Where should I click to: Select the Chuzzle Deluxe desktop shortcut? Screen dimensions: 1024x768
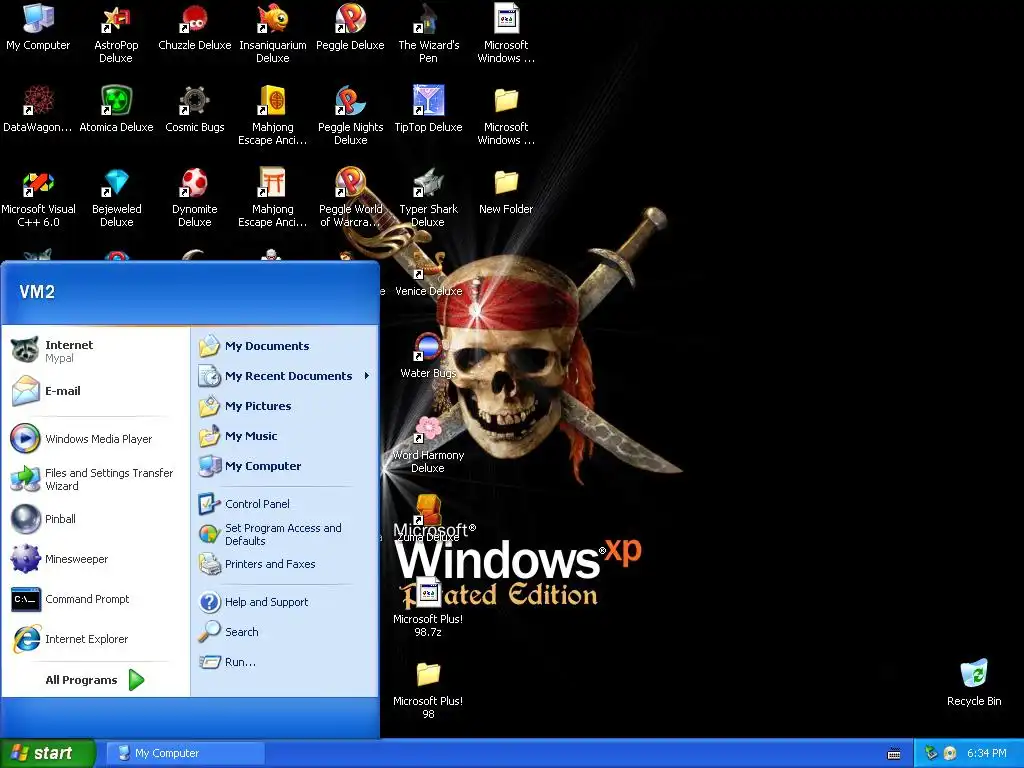pos(194,19)
